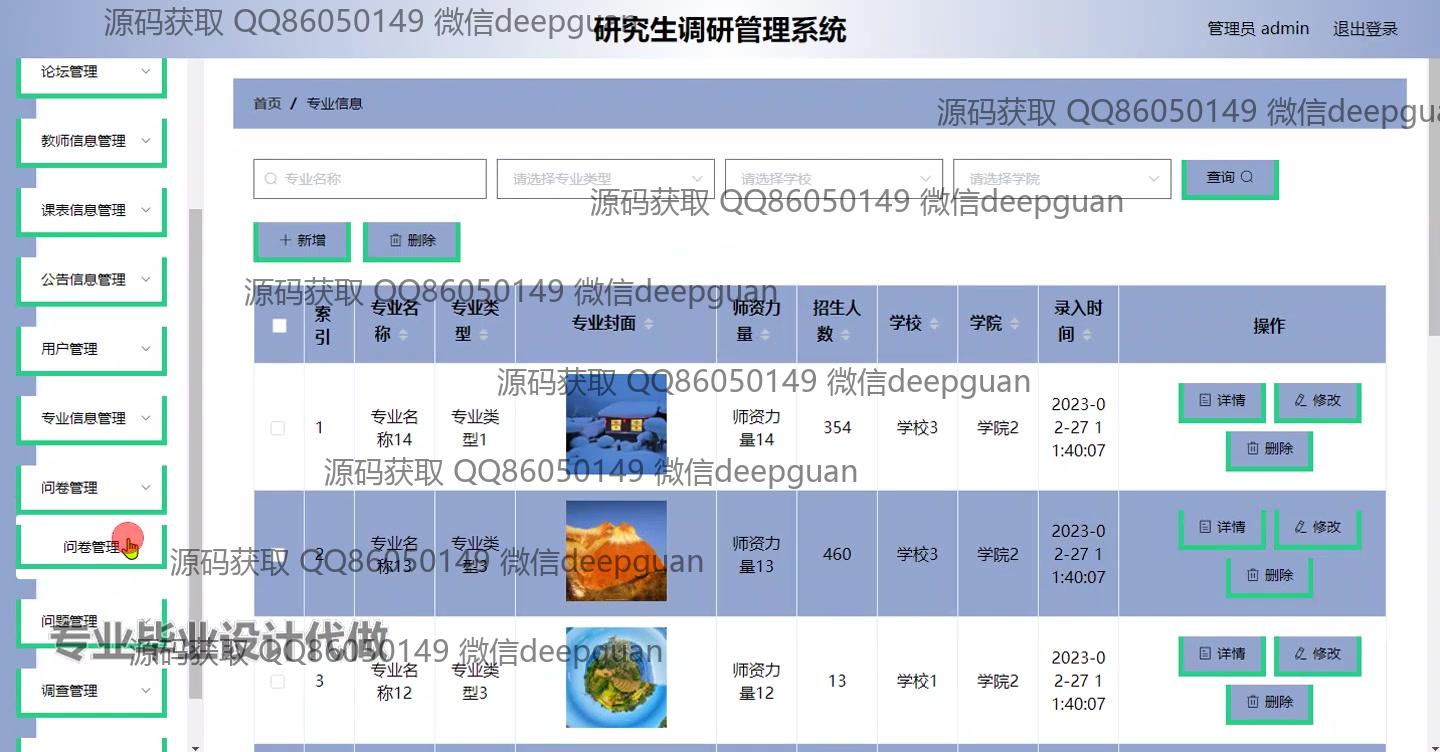Open the 请选择学校 dropdown
Viewport: 1440px width, 752px height.
point(833,179)
